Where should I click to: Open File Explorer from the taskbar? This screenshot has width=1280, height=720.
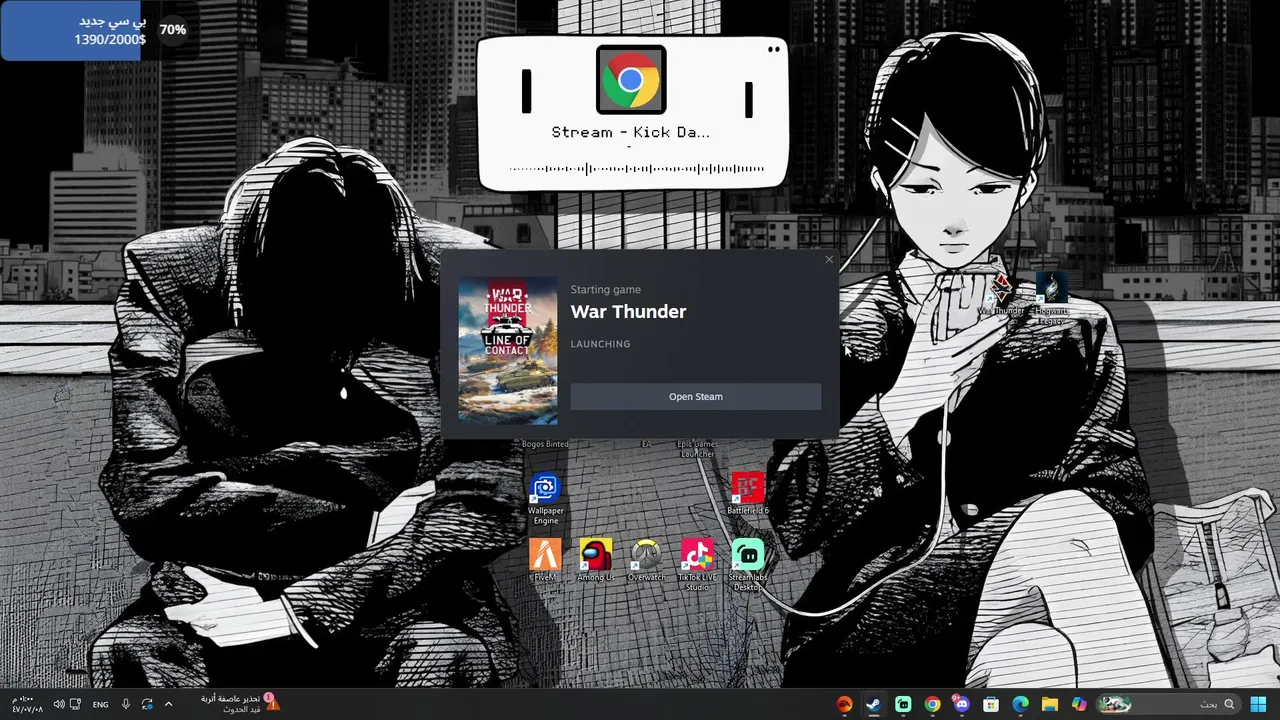click(1049, 704)
